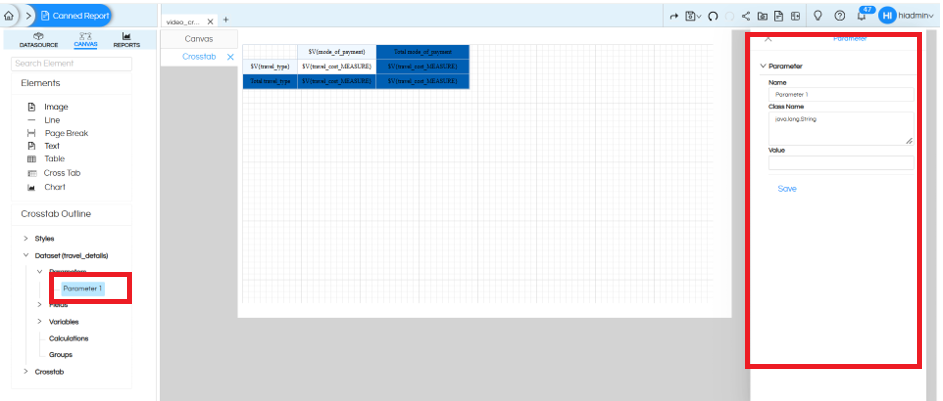943x401 pixels.
Task: Switch to the Crosstab sub-tab
Action: tap(199, 57)
